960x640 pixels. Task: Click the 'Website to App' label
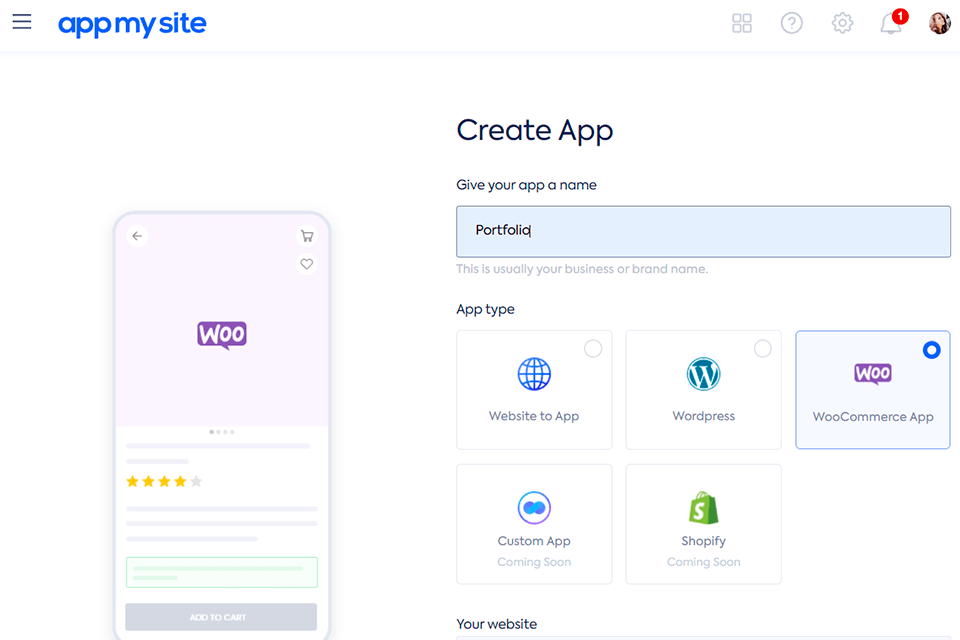click(534, 416)
